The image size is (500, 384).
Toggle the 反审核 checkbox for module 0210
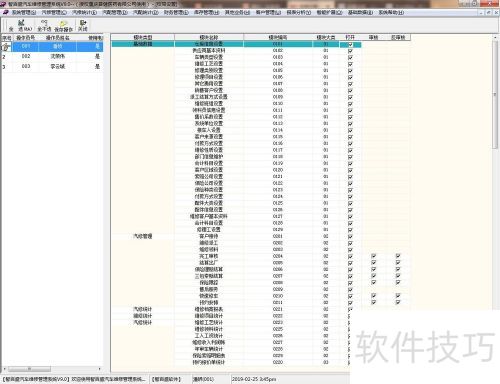pos(398,296)
